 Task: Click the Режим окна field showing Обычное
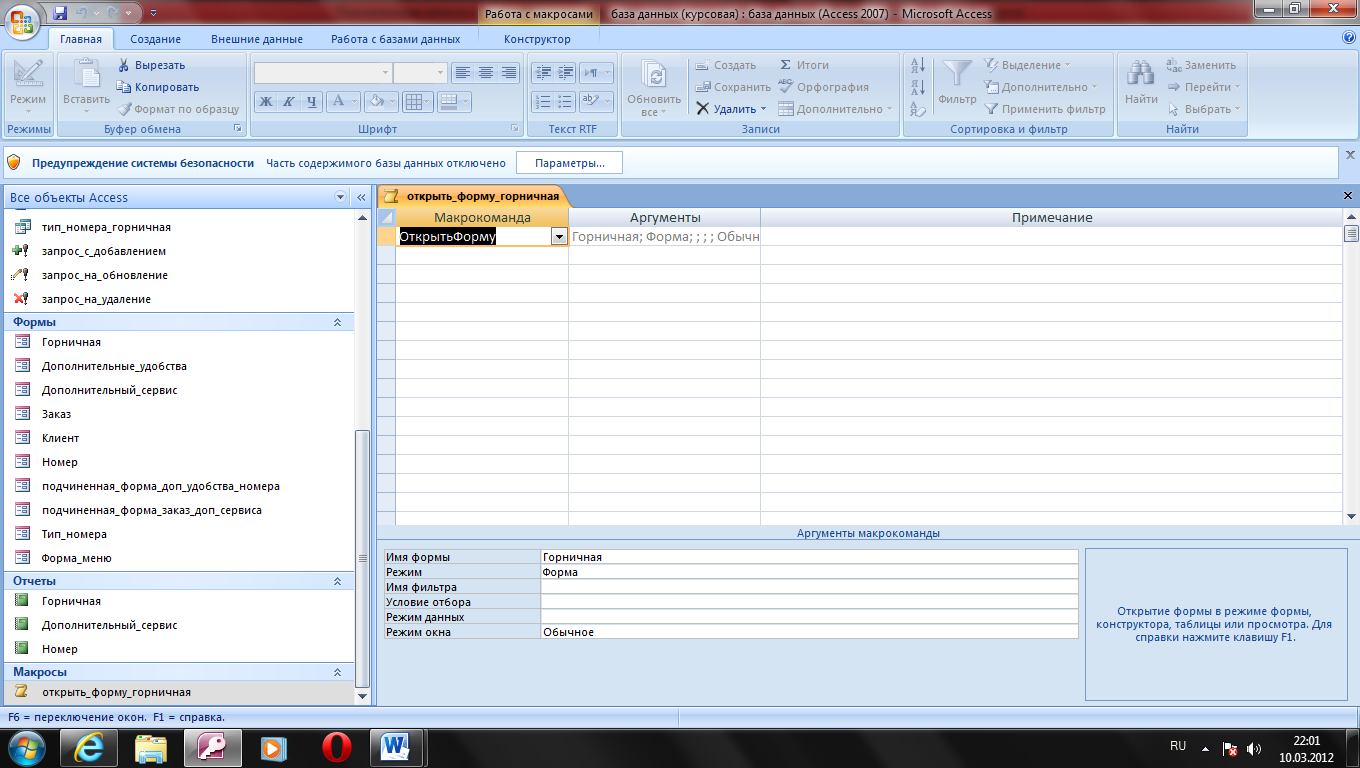click(809, 632)
